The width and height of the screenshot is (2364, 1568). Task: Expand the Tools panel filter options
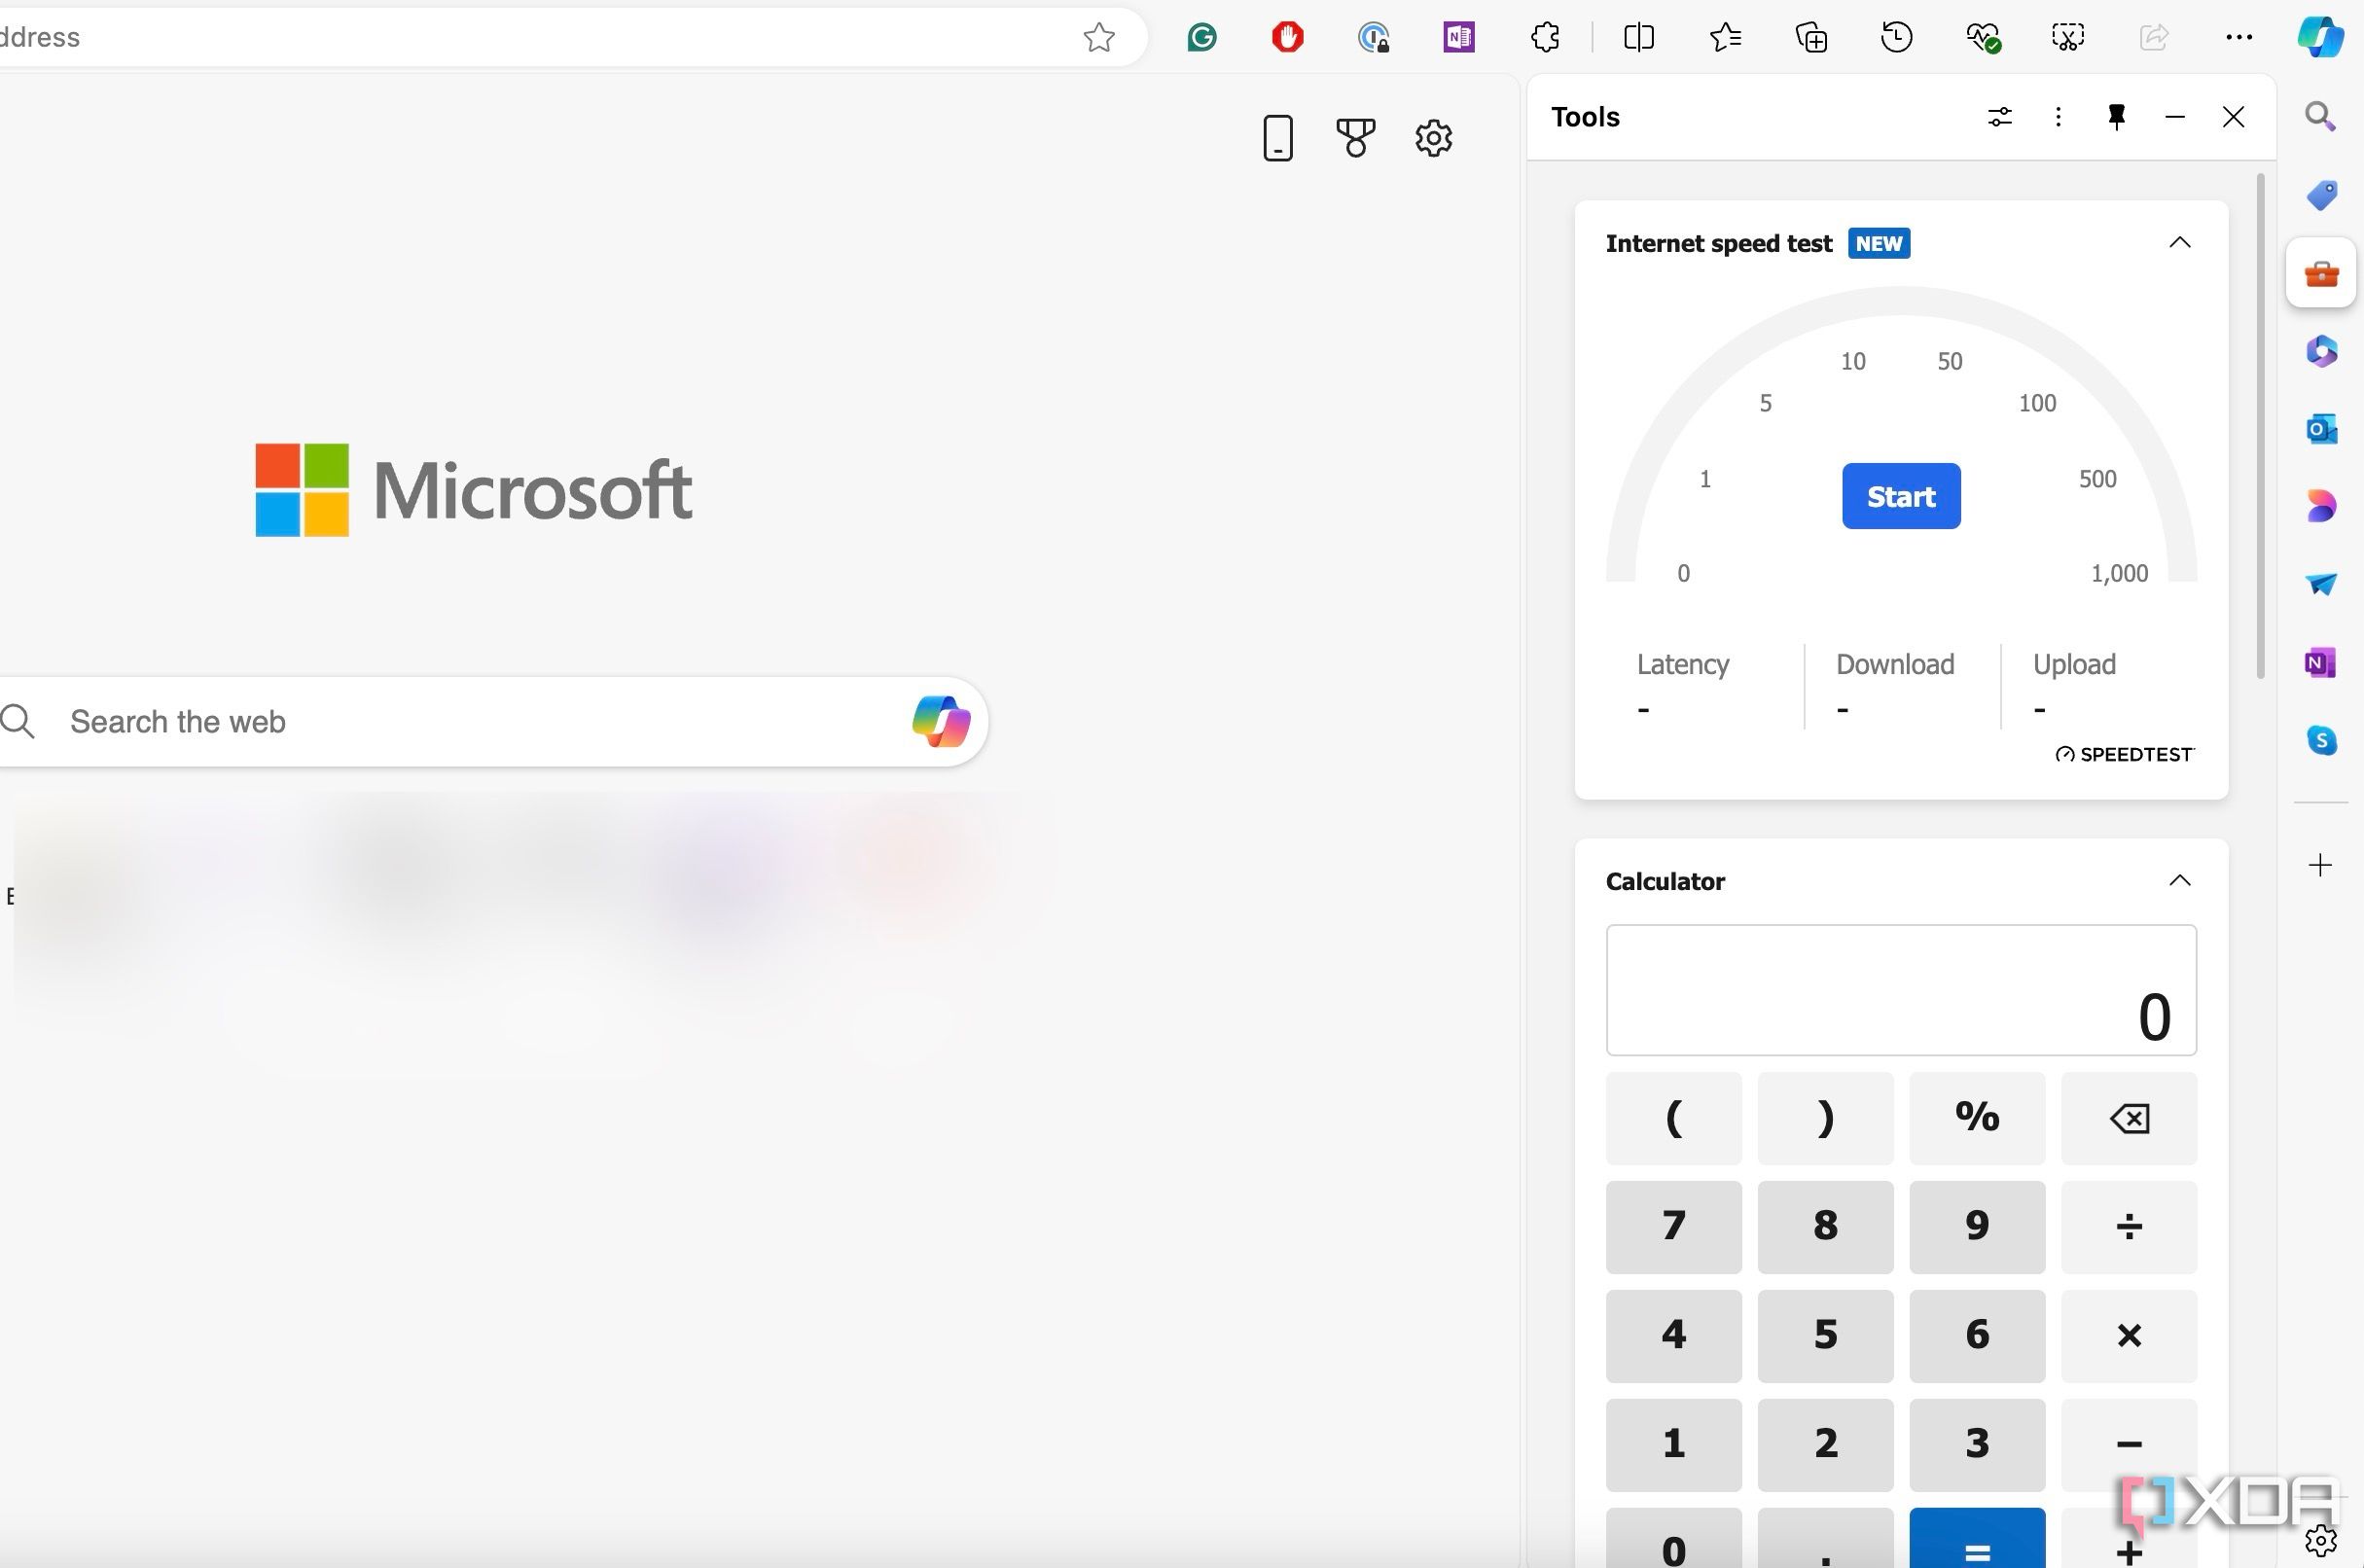1998,116
